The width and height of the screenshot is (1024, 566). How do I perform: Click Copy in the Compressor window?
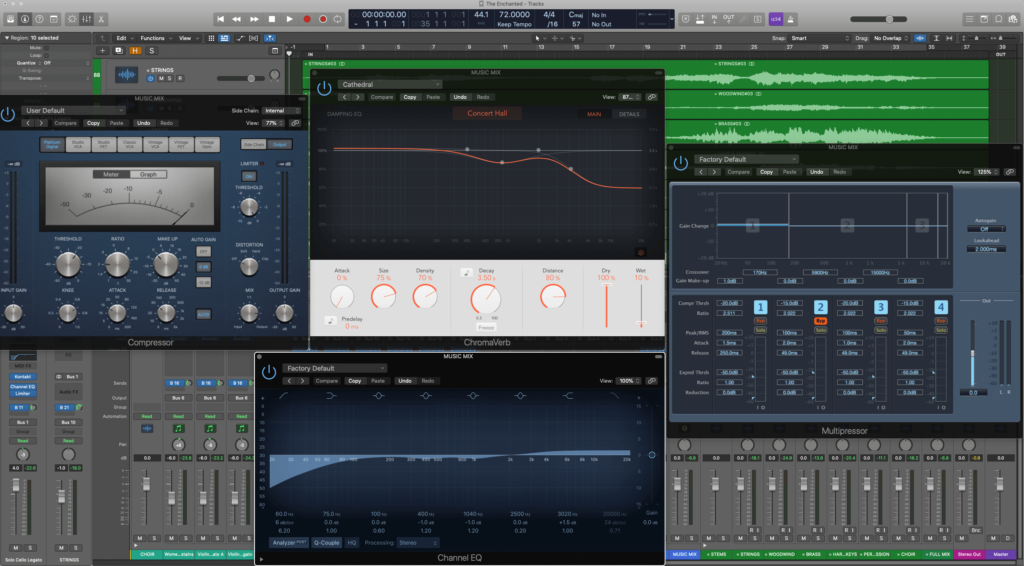coord(93,123)
